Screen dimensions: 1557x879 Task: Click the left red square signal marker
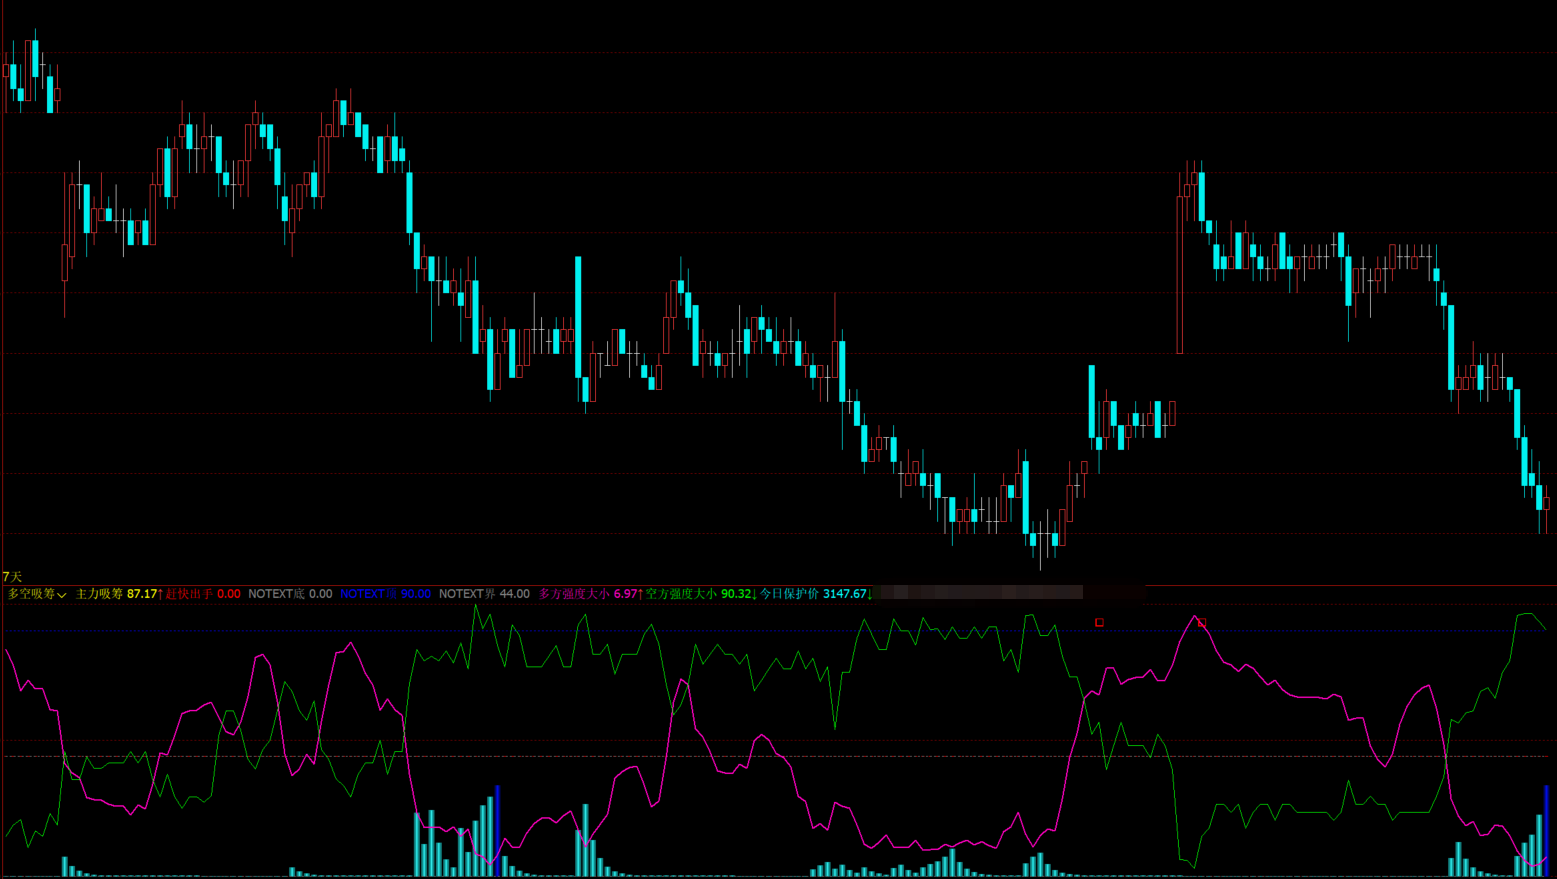pos(1099,622)
